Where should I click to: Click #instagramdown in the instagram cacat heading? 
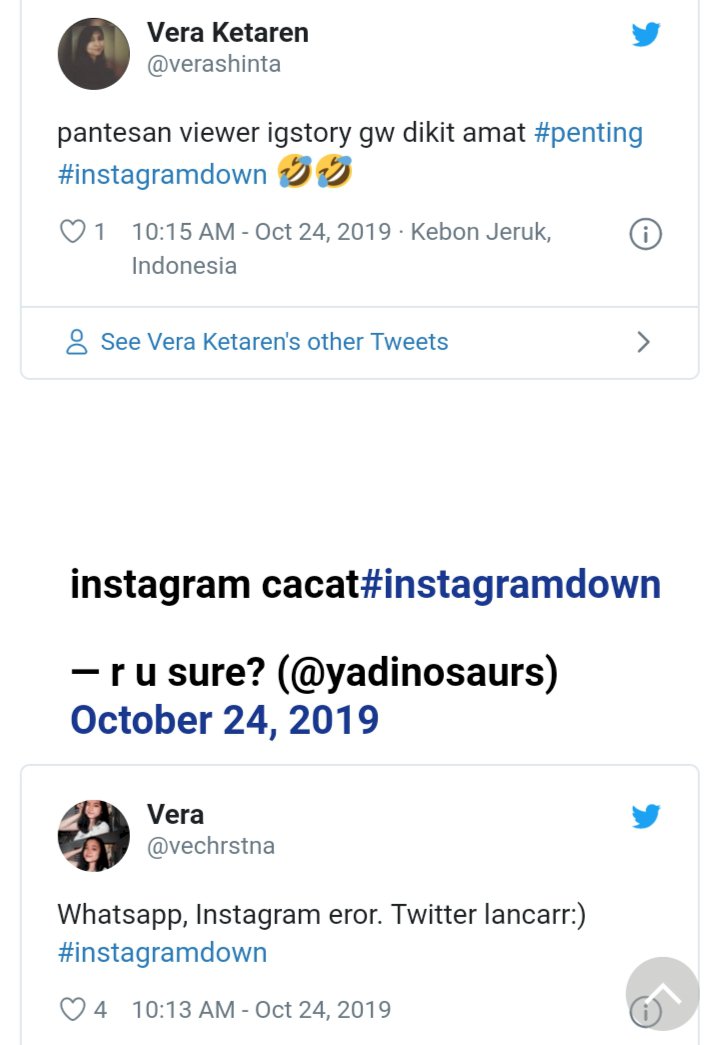click(510, 584)
